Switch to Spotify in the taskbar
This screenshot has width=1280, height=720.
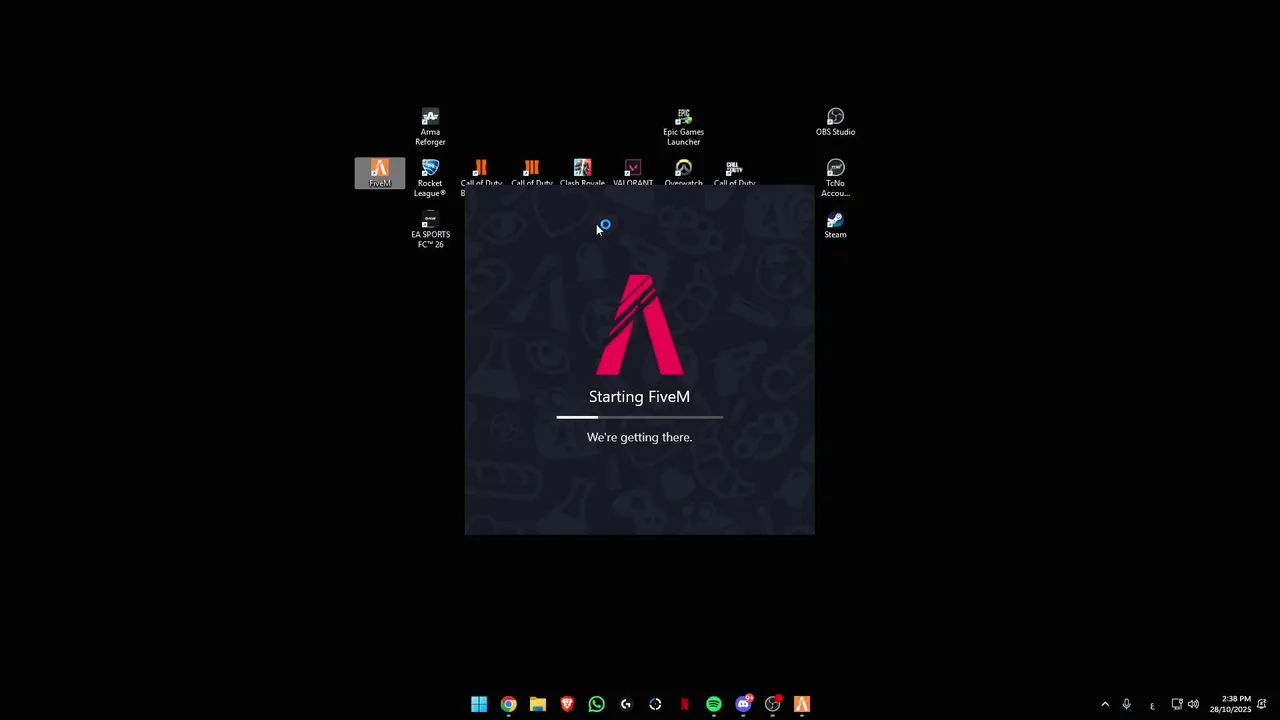pyautogui.click(x=714, y=704)
